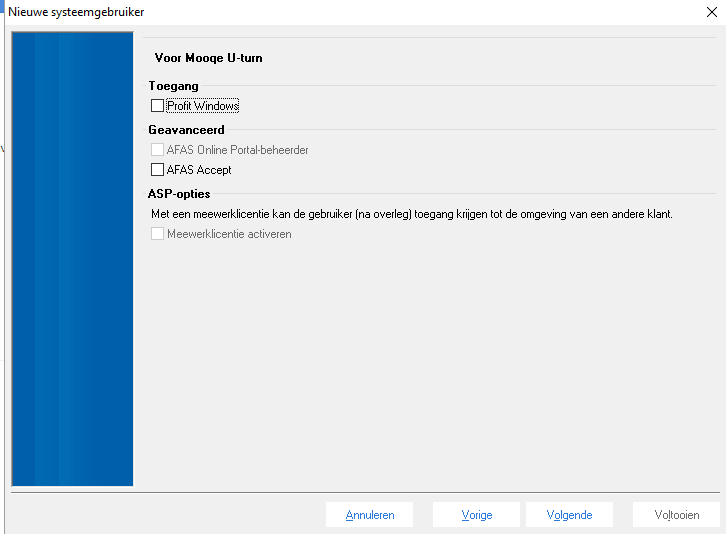Tick the Profit Windows checkbox box

(157, 106)
